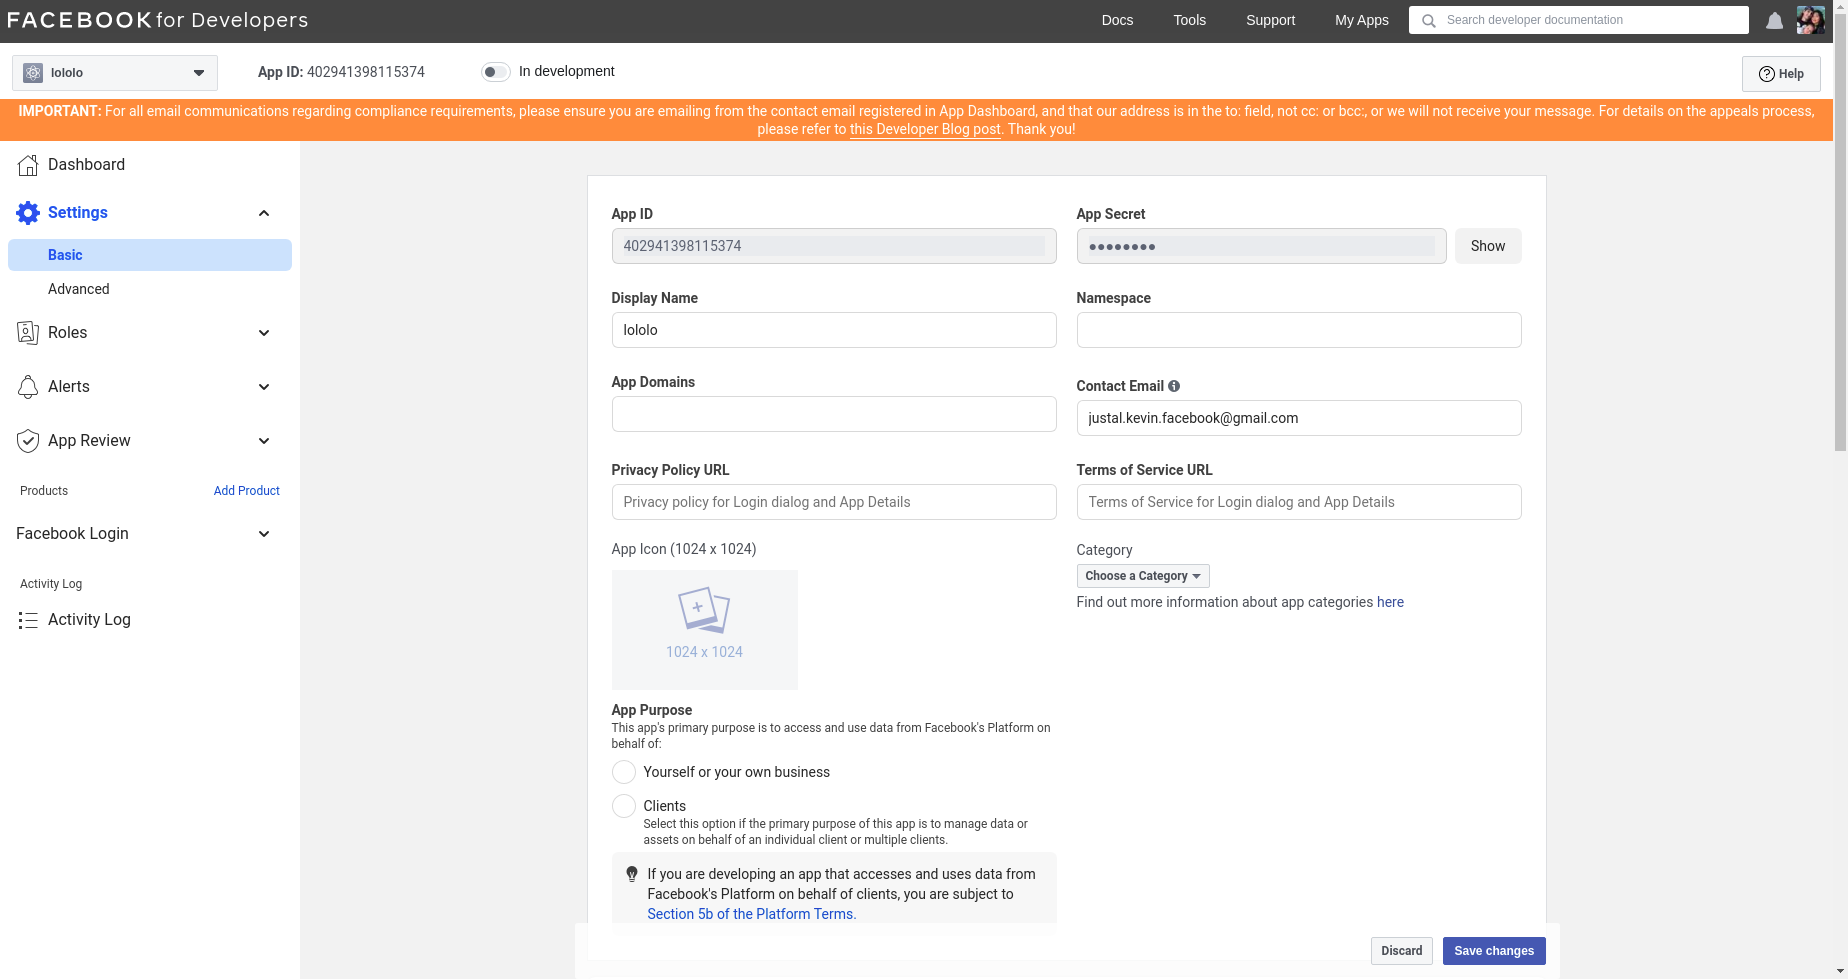Open the notifications bell icon
This screenshot has width=1848, height=979.
pyautogui.click(x=1774, y=21)
